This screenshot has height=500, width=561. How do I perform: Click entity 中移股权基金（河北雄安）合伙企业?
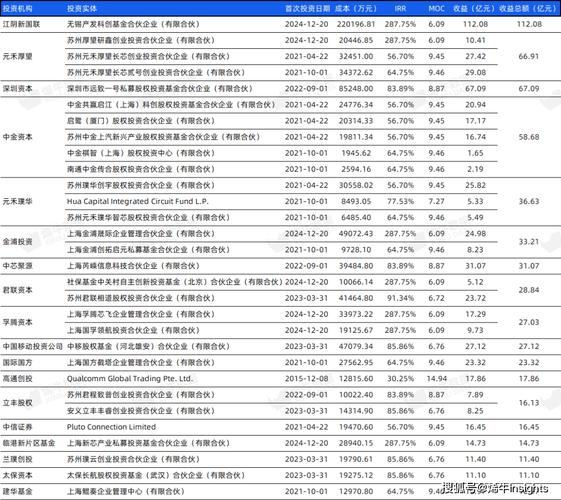[x=148, y=346]
